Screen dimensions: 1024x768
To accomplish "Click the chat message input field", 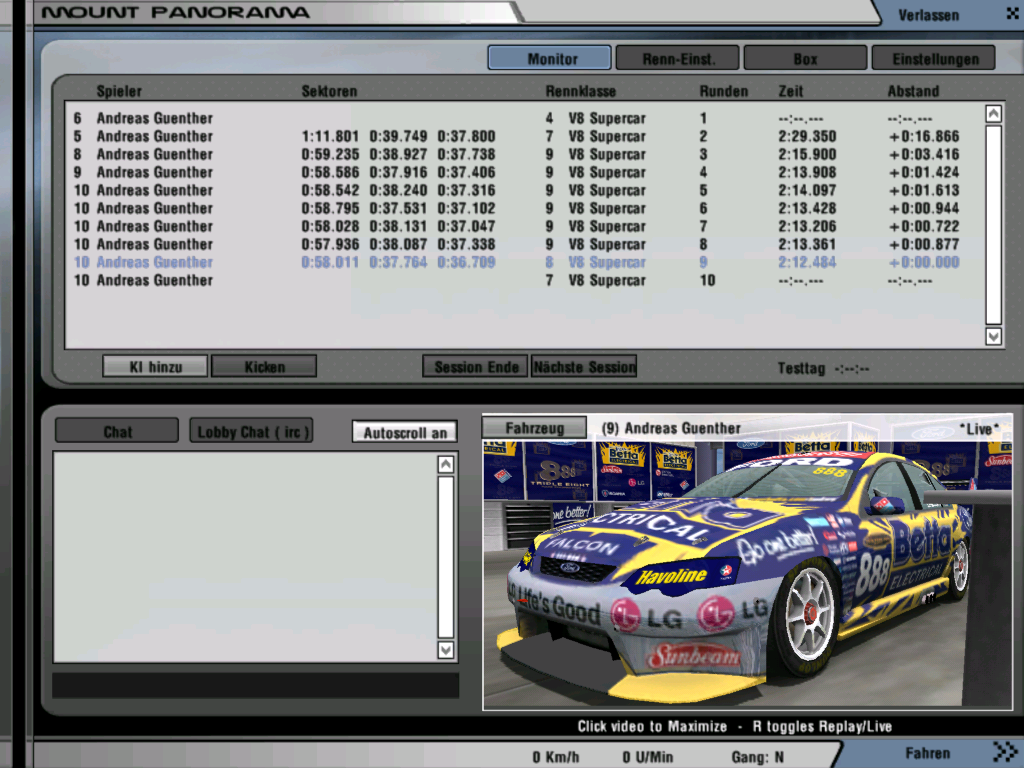I will [255, 685].
